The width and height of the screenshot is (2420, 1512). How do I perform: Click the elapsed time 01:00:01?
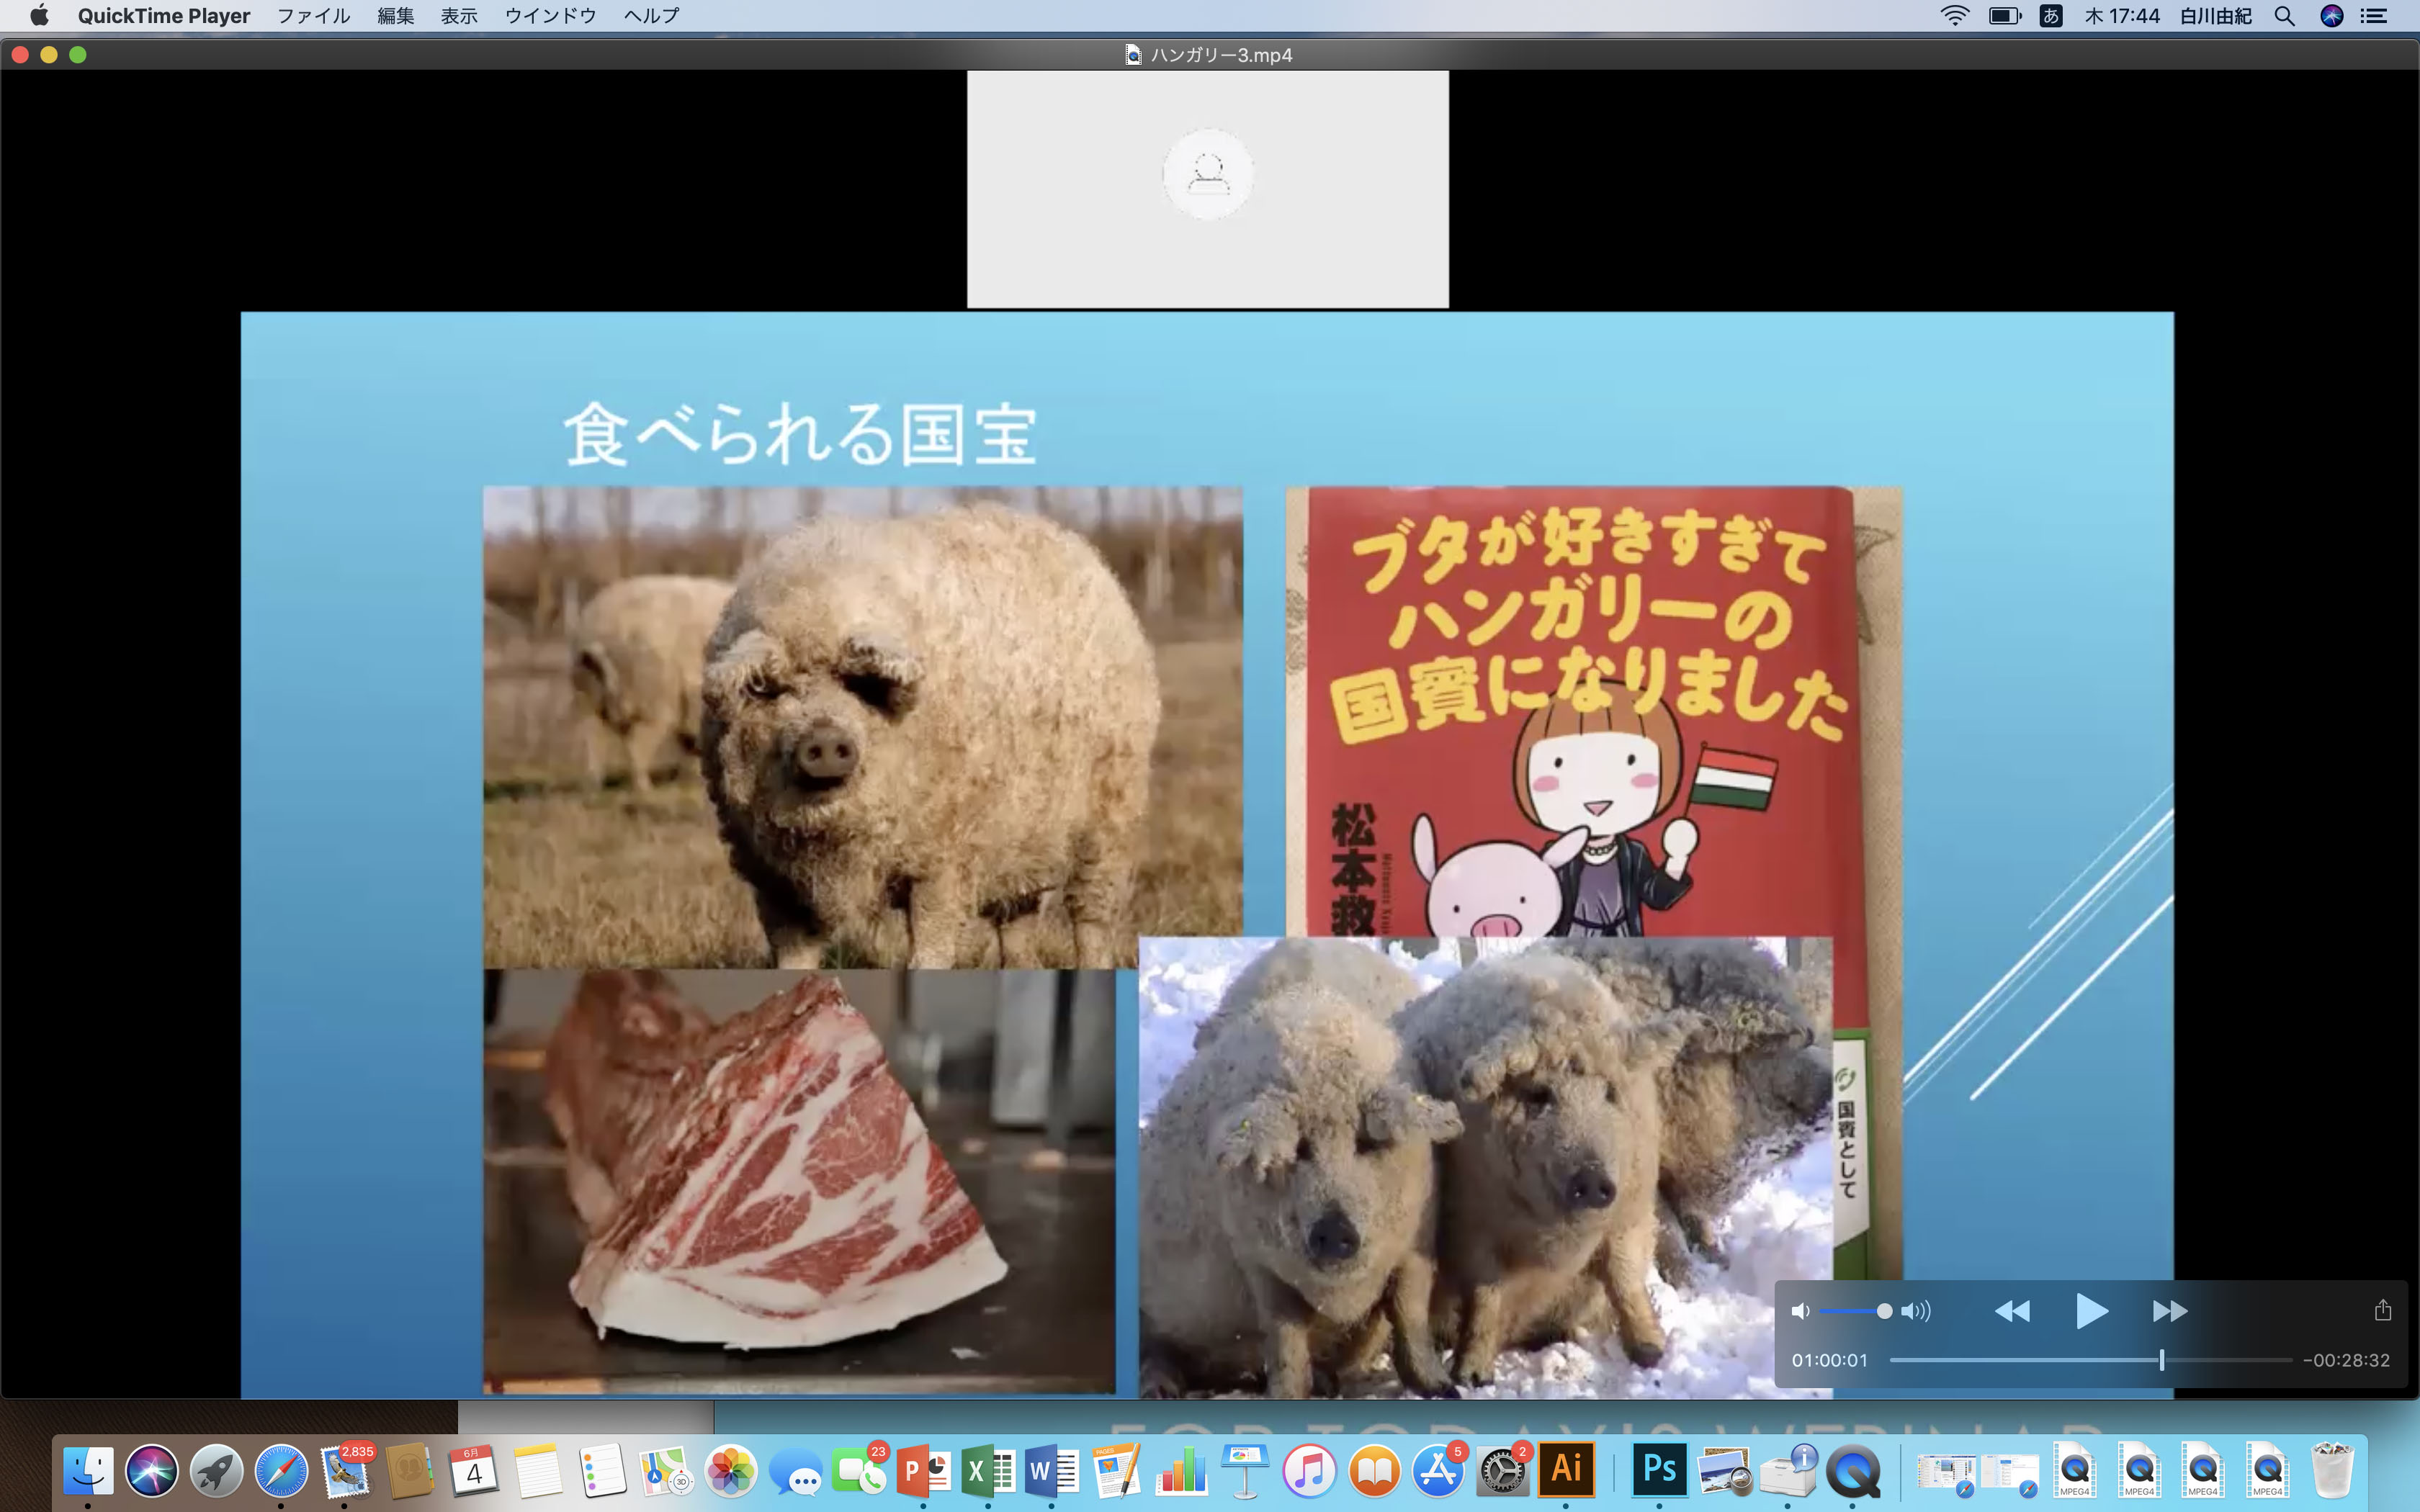pyautogui.click(x=1829, y=1360)
